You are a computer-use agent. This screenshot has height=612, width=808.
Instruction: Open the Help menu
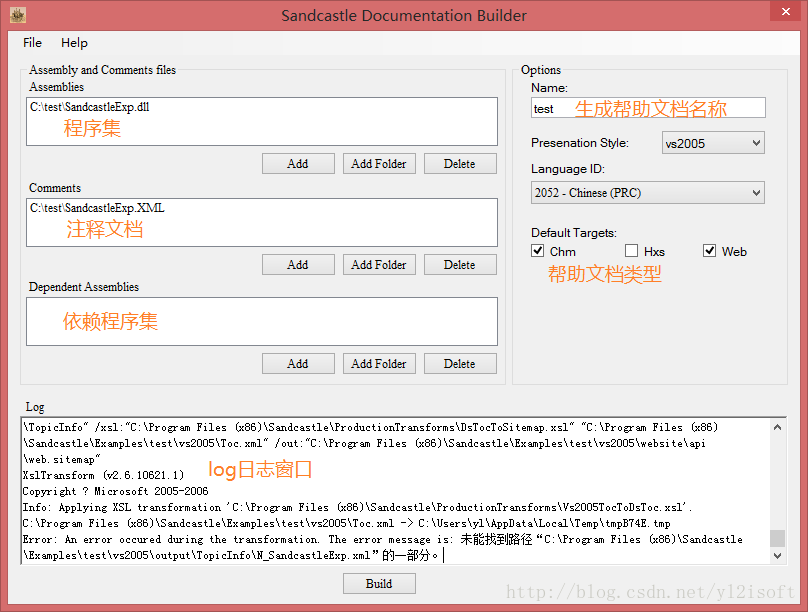tap(74, 43)
